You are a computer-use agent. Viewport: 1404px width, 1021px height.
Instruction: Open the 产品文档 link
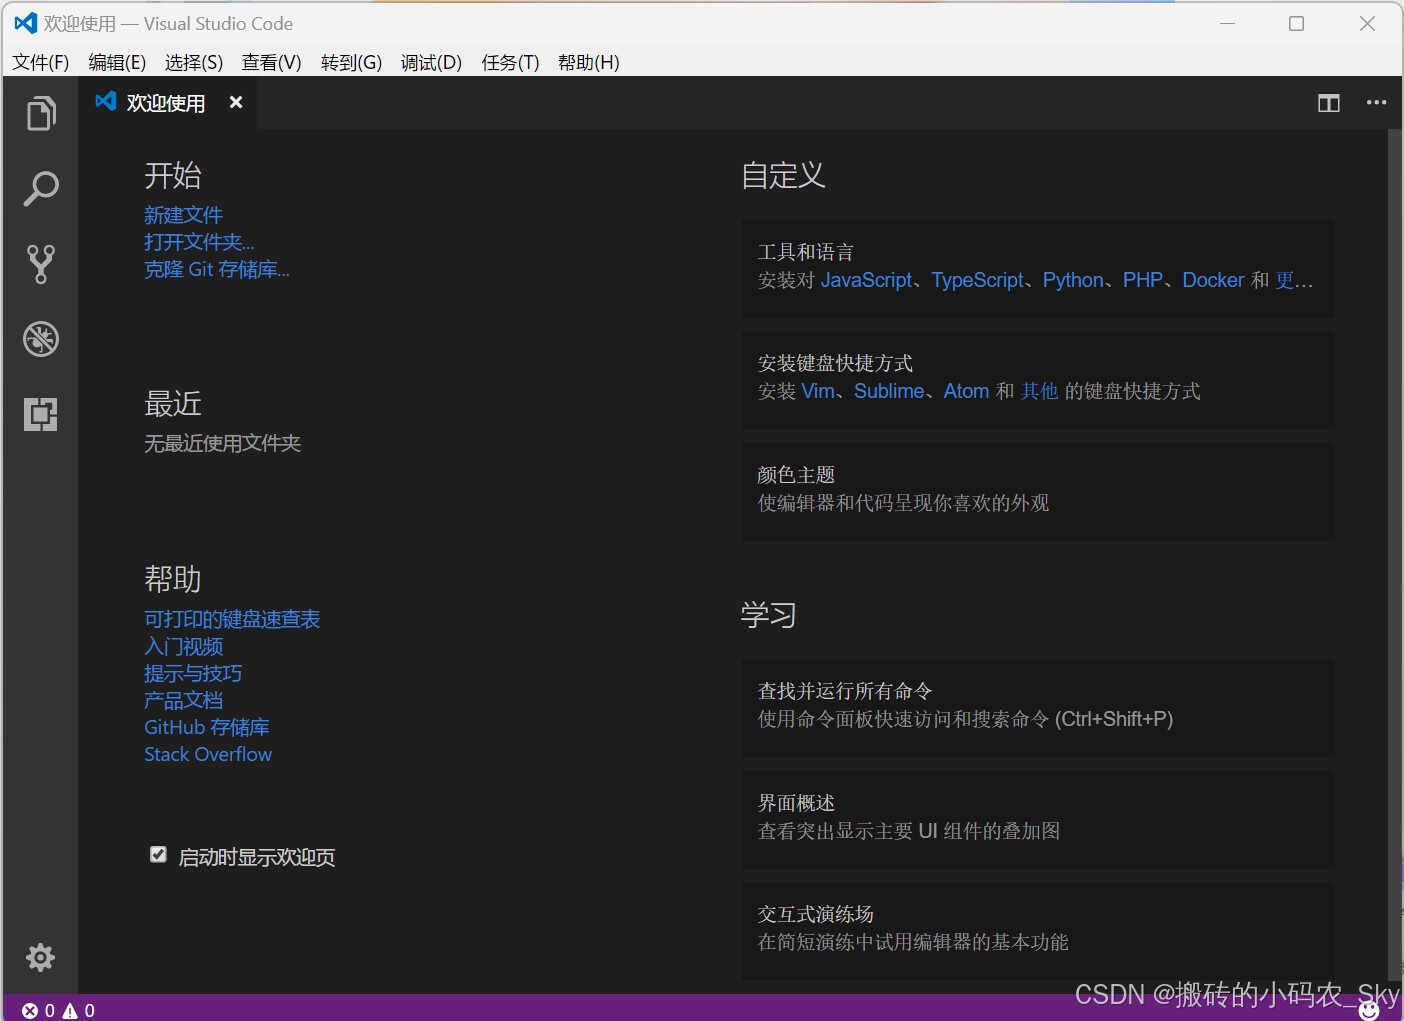183,700
